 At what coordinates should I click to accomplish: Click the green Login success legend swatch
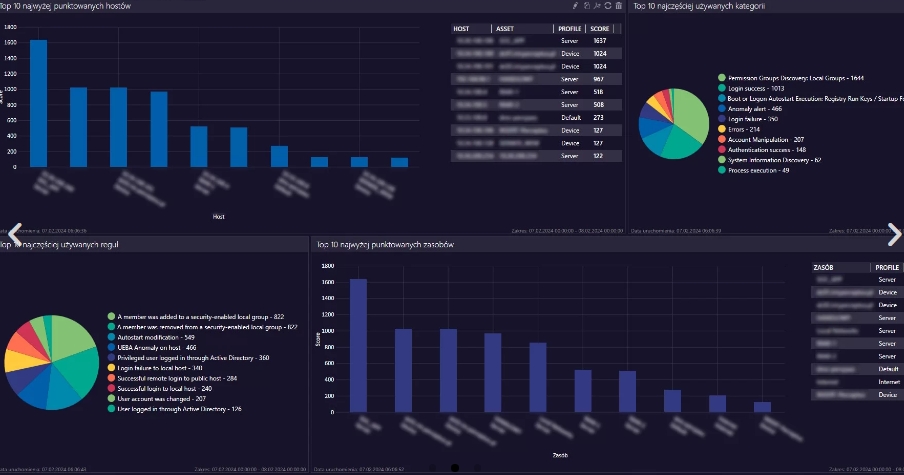tap(721, 88)
